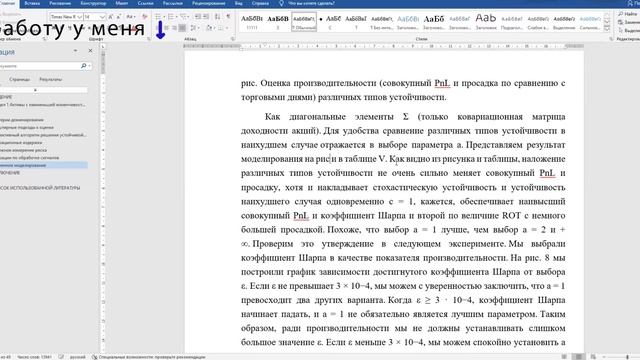The image size is (640, 360).
Task: Toggle paragraph marks display (¶)
Action: (x=228, y=17)
